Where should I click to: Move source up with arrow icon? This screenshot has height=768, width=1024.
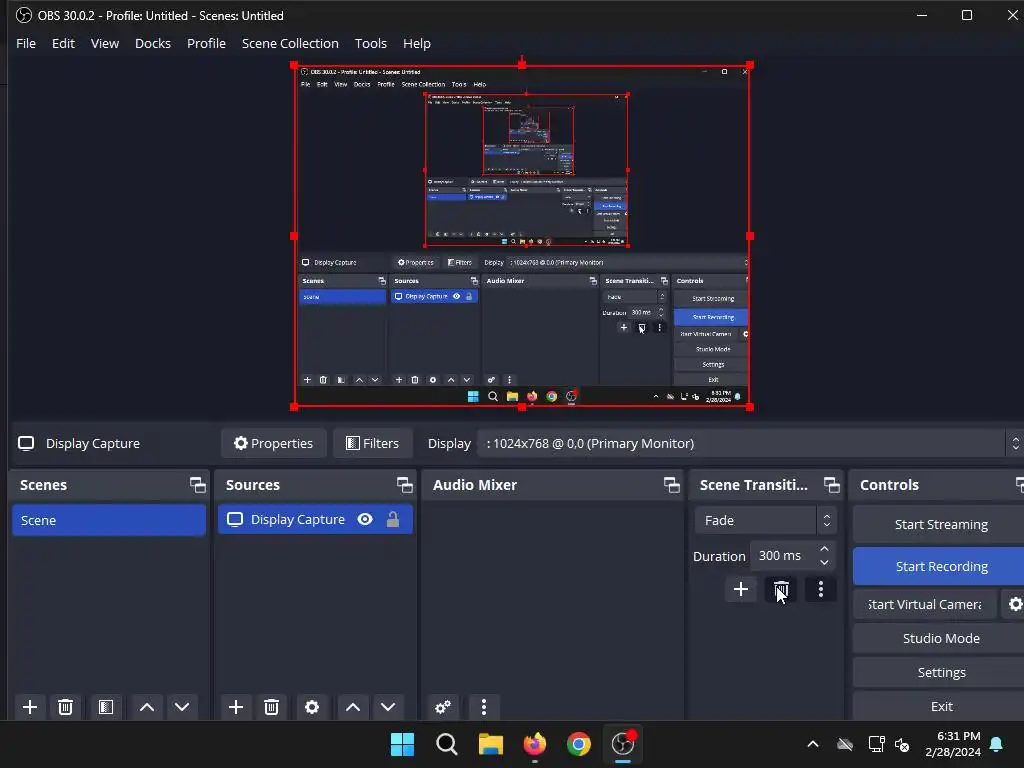click(353, 707)
